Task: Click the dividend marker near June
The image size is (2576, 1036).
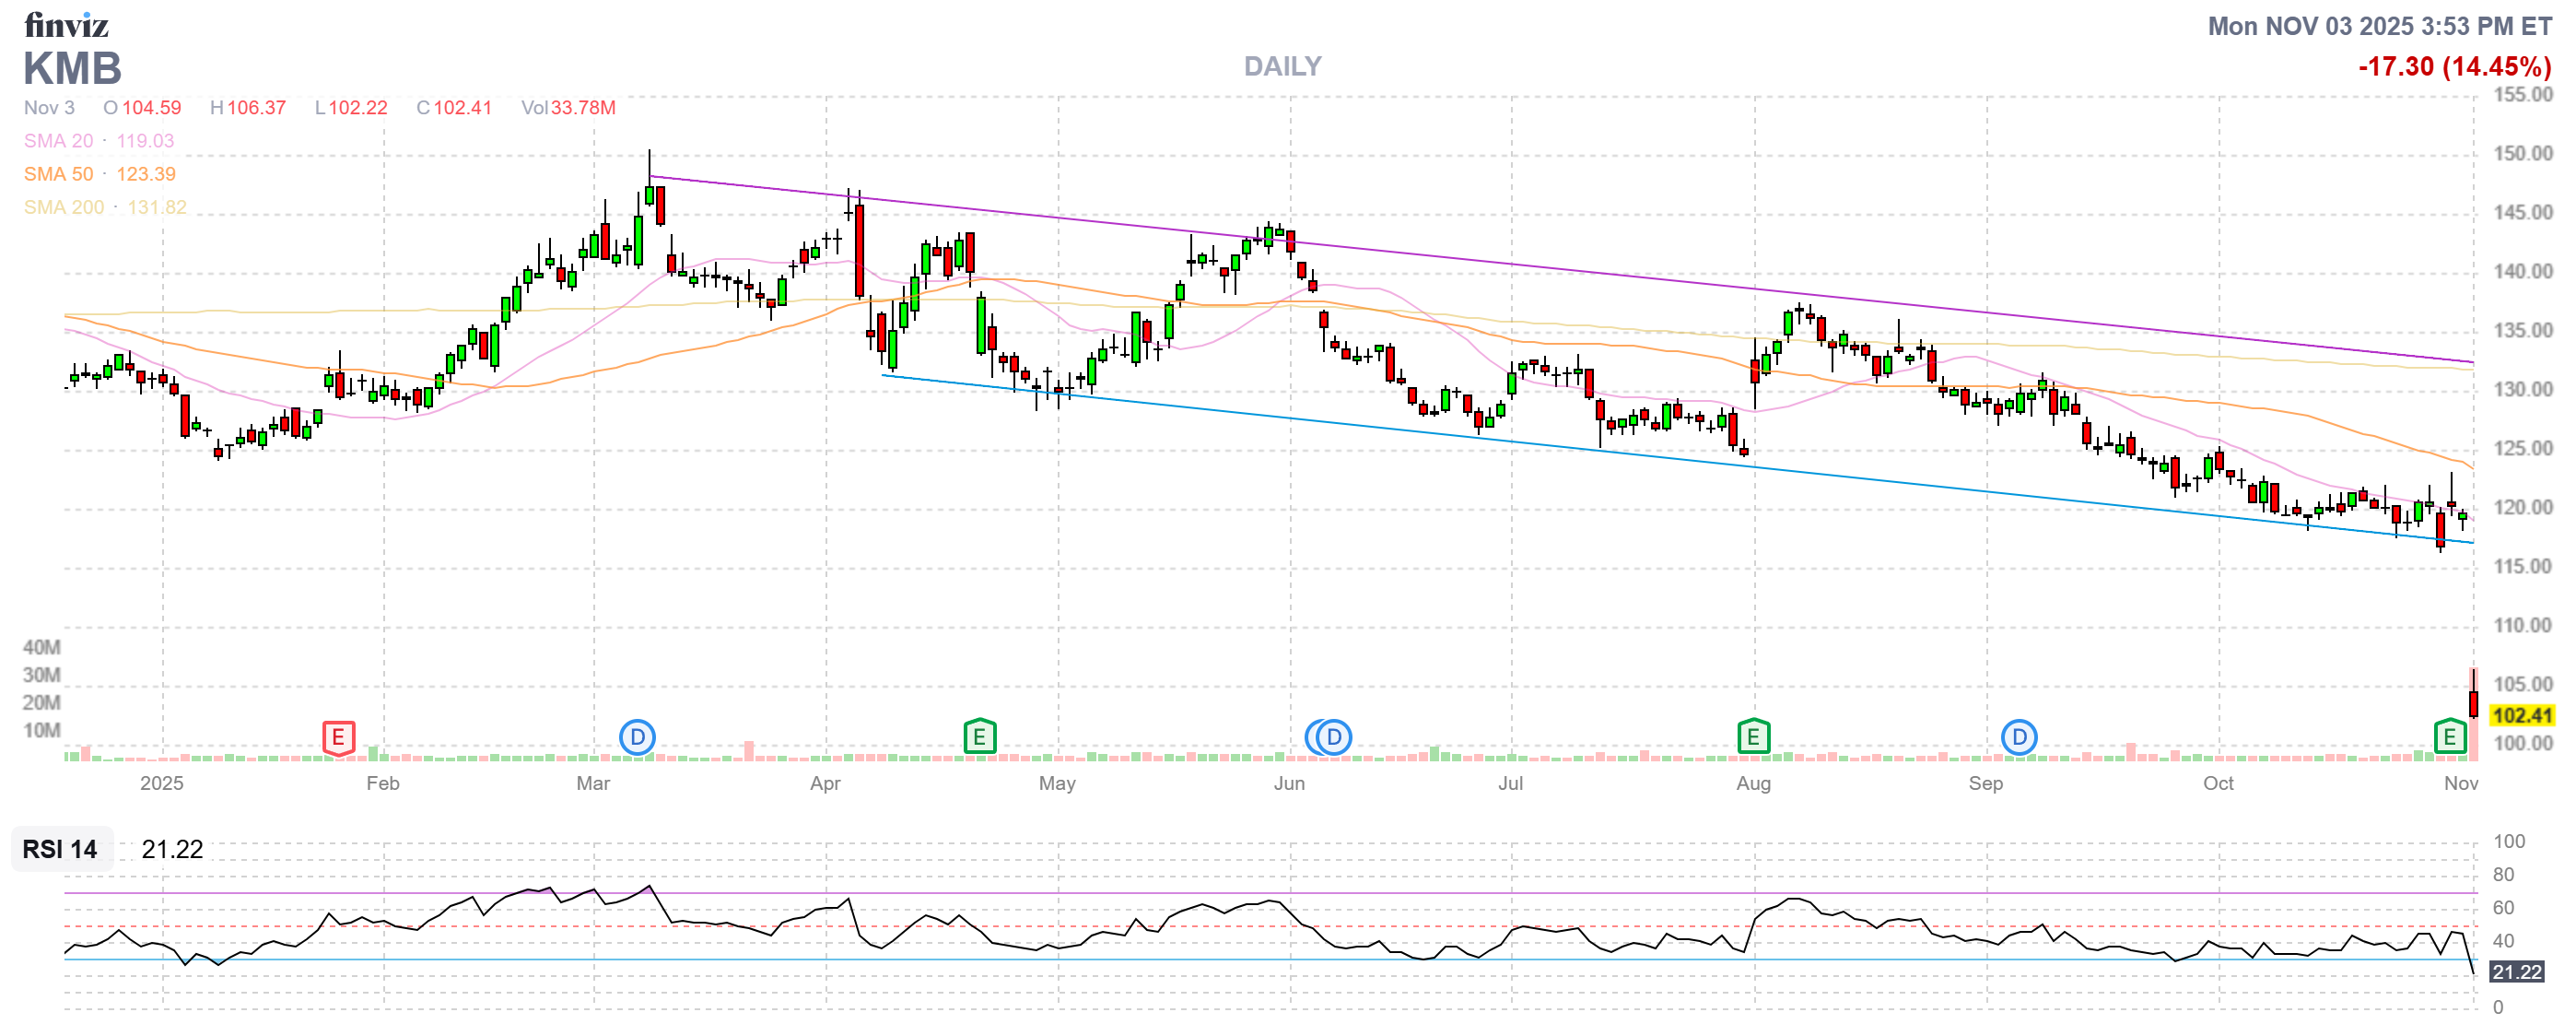Action: (x=1332, y=738)
